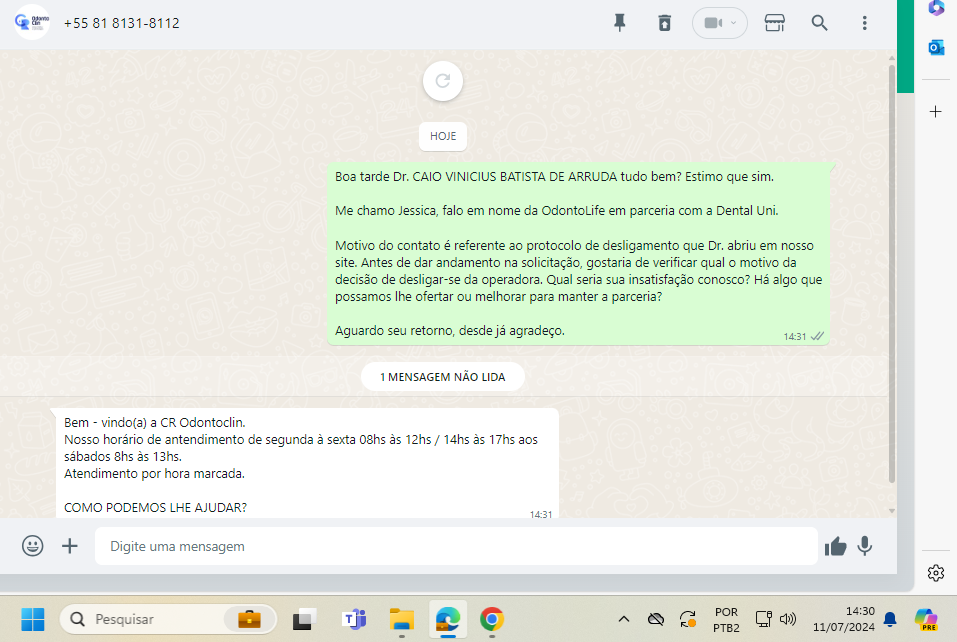
Task: Start voice recording with the microphone
Action: click(864, 546)
